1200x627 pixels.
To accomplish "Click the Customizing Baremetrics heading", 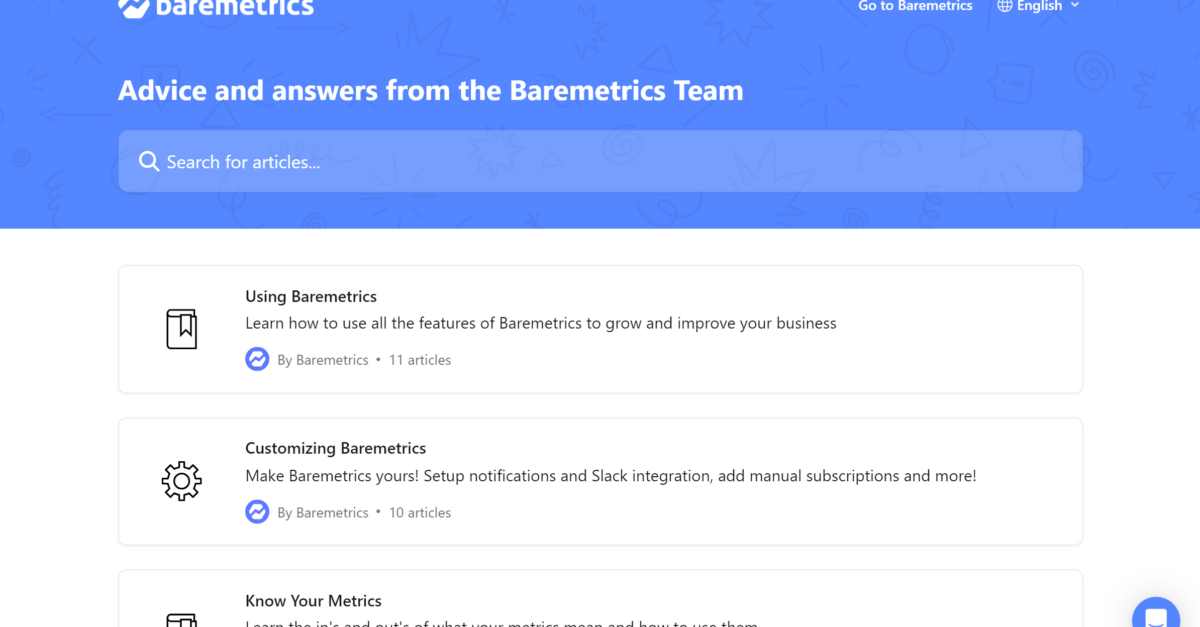I will pyautogui.click(x=335, y=448).
